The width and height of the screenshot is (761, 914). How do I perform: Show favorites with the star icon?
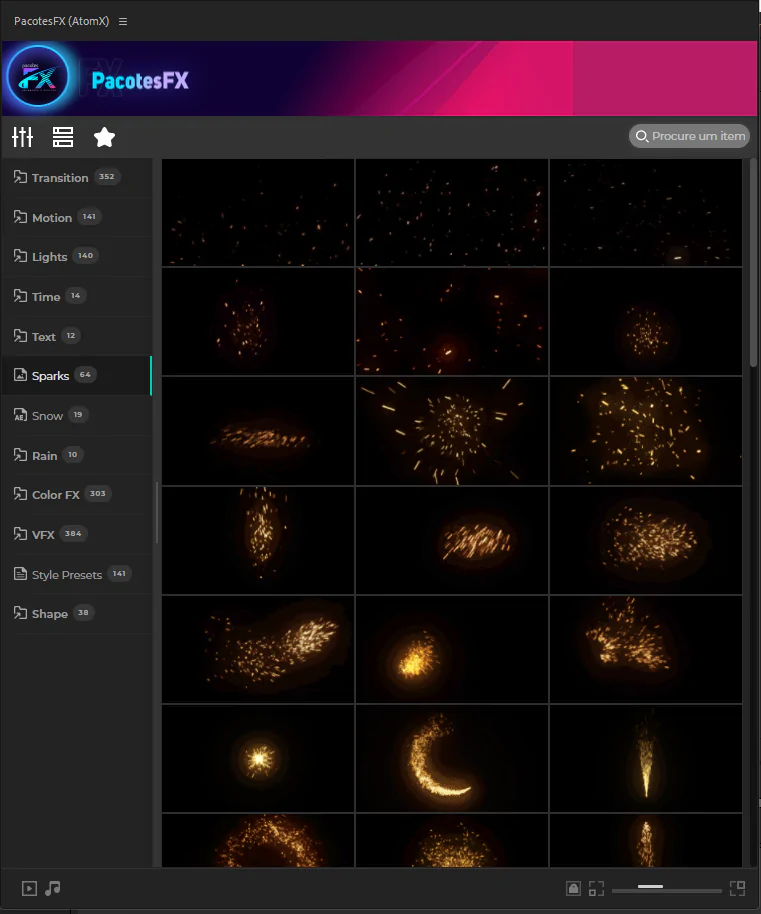[104, 137]
